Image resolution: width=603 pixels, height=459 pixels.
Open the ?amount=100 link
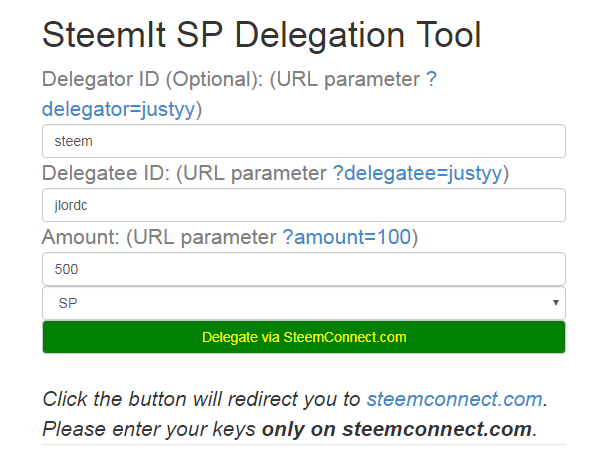point(345,238)
